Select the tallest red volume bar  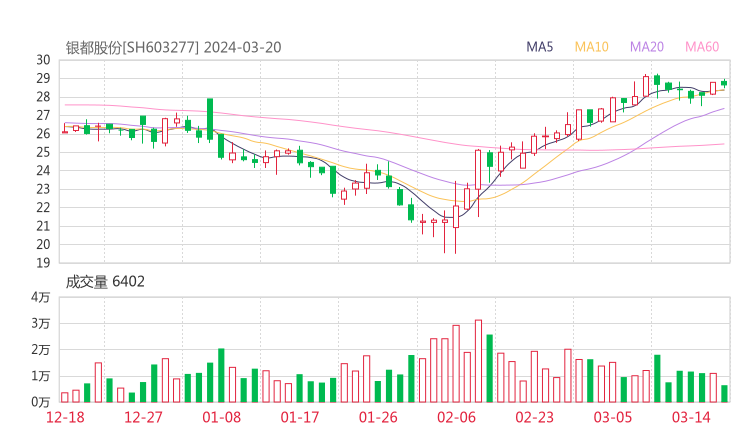[x=478, y=360]
